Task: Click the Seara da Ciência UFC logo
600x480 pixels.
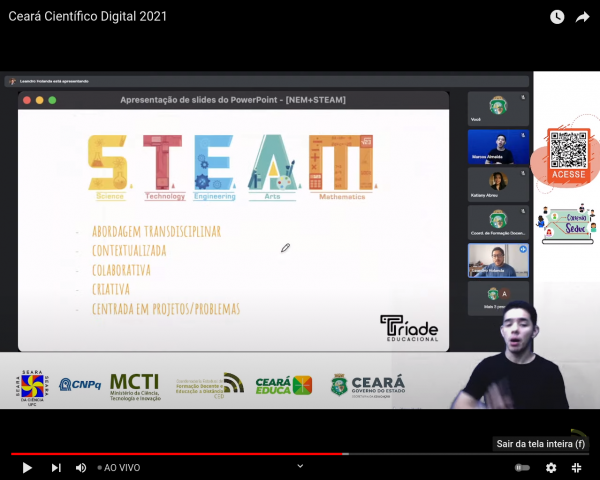Action: click(33, 388)
